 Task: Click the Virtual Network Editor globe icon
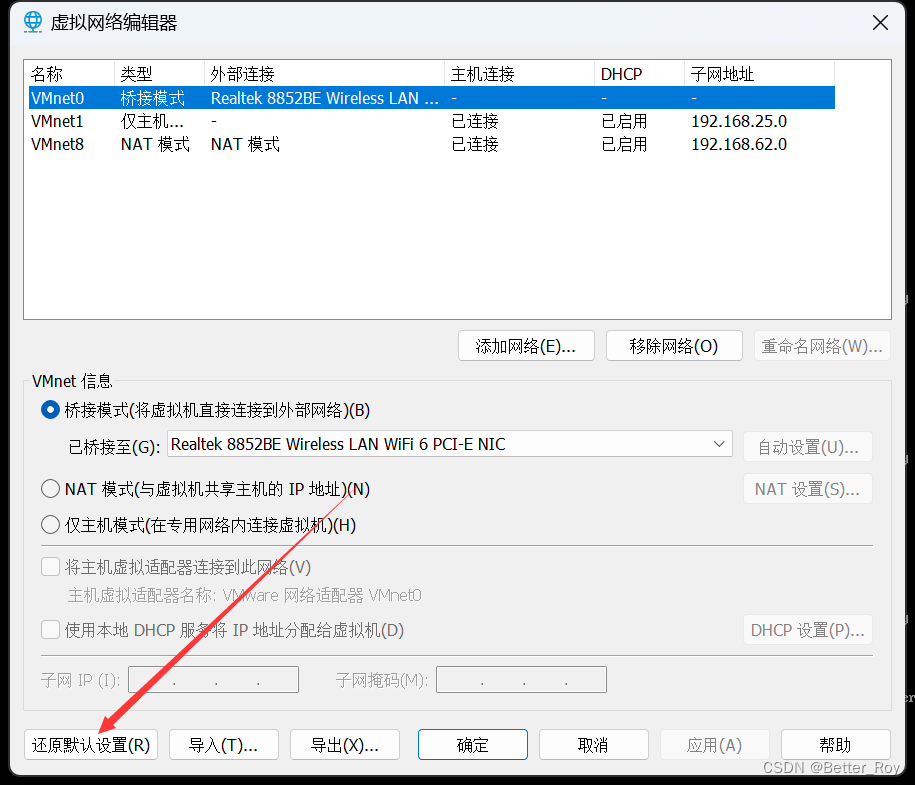[33, 22]
